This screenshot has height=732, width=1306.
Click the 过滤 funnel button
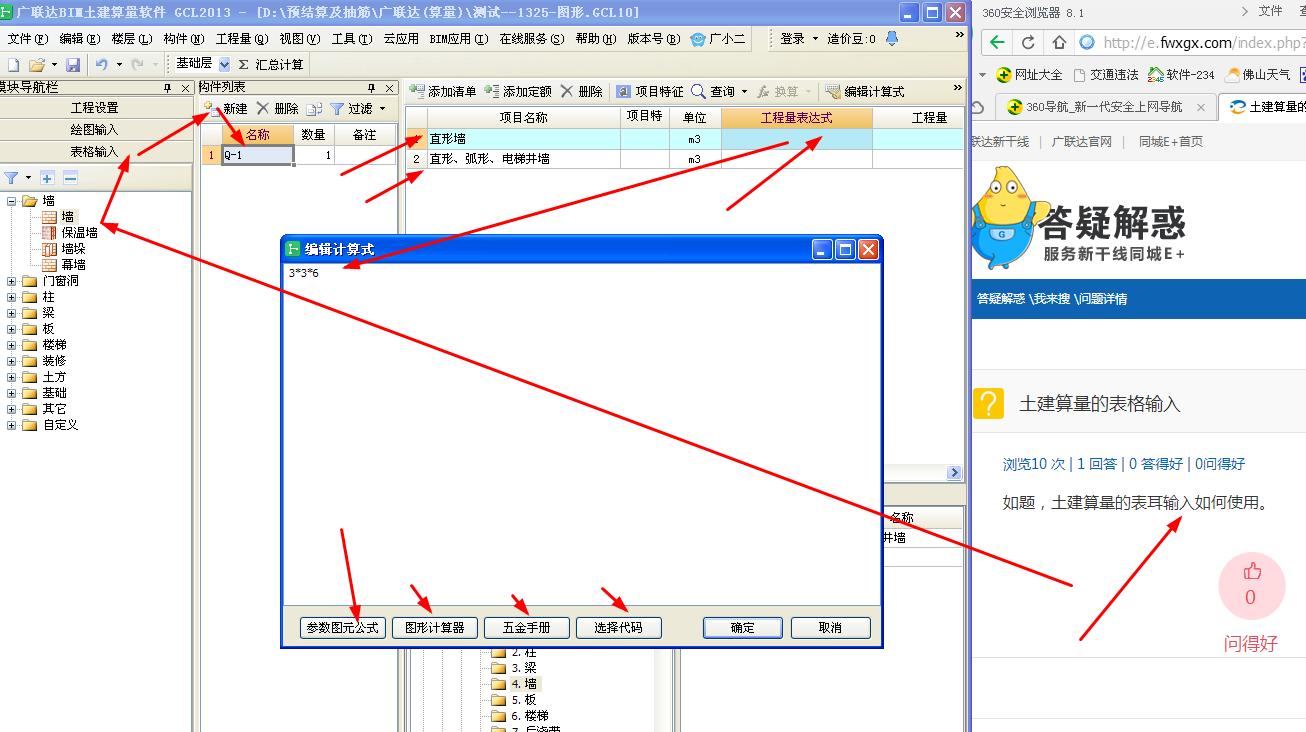pyautogui.click(x=351, y=108)
